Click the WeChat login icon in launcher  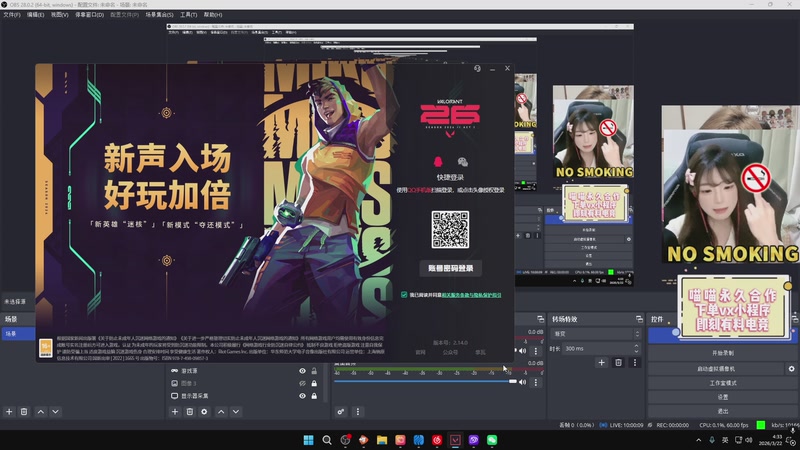point(462,161)
